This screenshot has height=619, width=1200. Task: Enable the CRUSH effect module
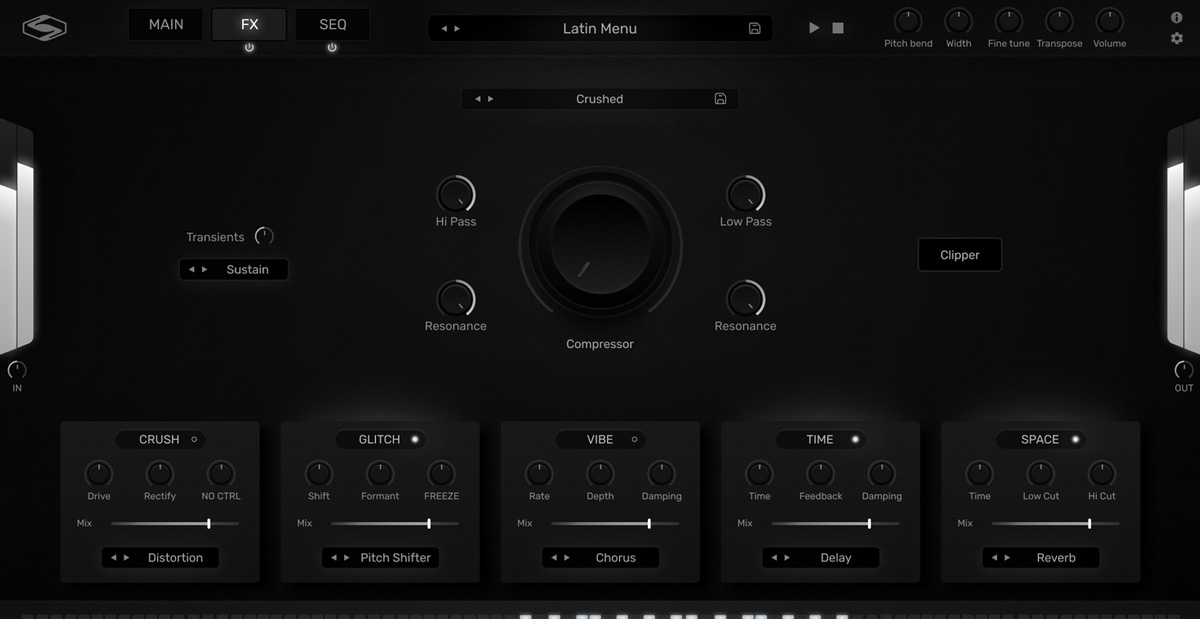click(194, 439)
